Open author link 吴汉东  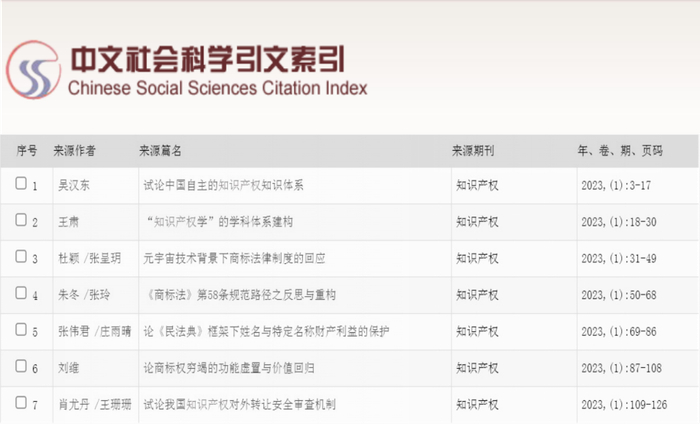click(74, 185)
